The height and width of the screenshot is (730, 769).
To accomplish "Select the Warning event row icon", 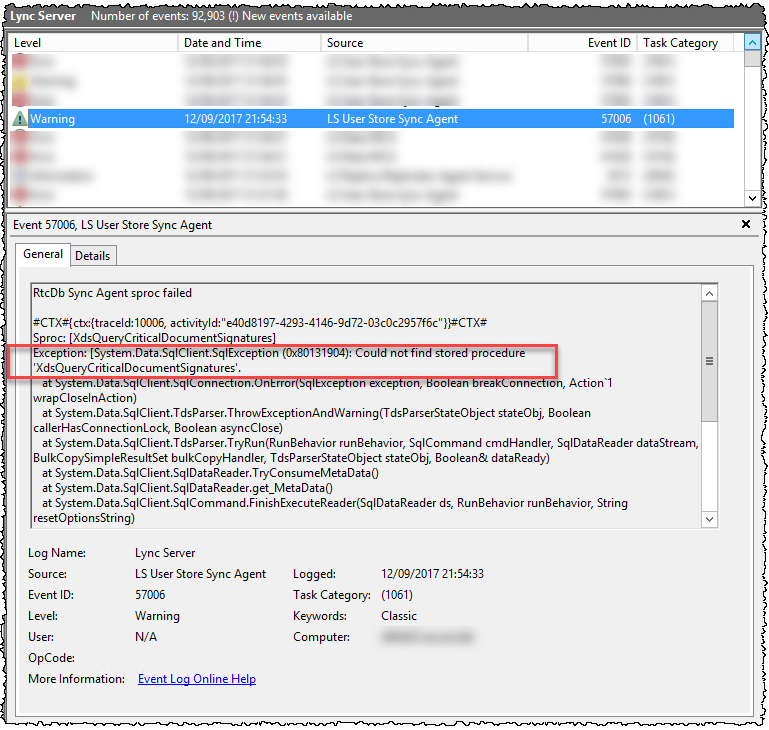I will pyautogui.click(x=20, y=119).
